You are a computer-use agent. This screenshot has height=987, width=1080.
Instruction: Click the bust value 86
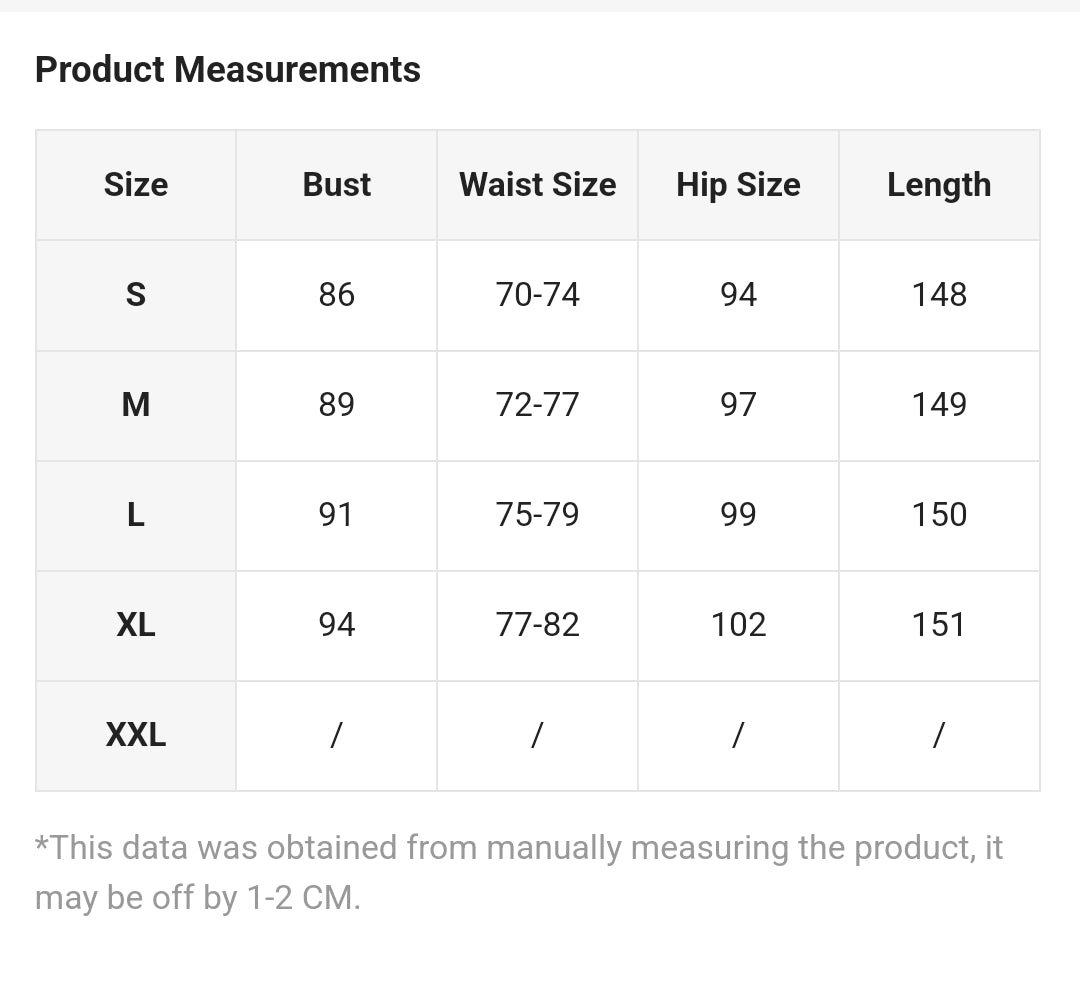click(337, 295)
